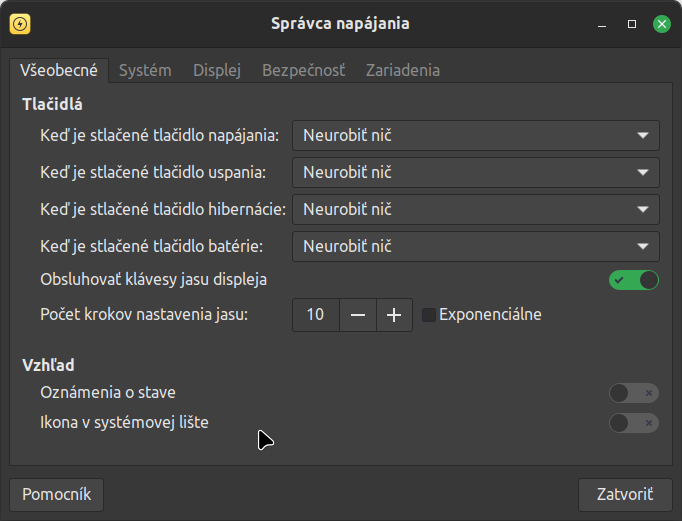
Task: Minimize the Správca napájania window
Action: point(601,23)
